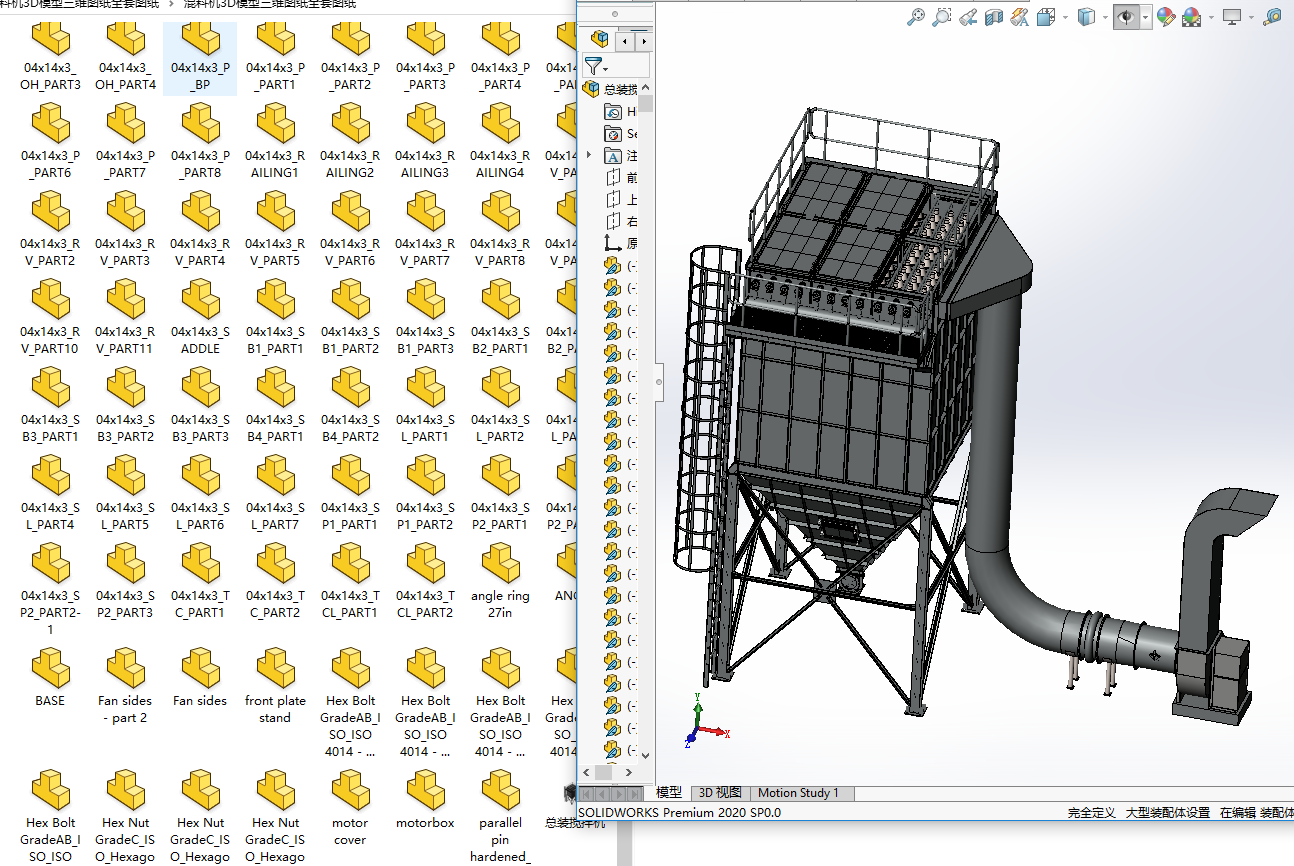Click the Previous View icon
1294x866 pixels.
pos(967,17)
